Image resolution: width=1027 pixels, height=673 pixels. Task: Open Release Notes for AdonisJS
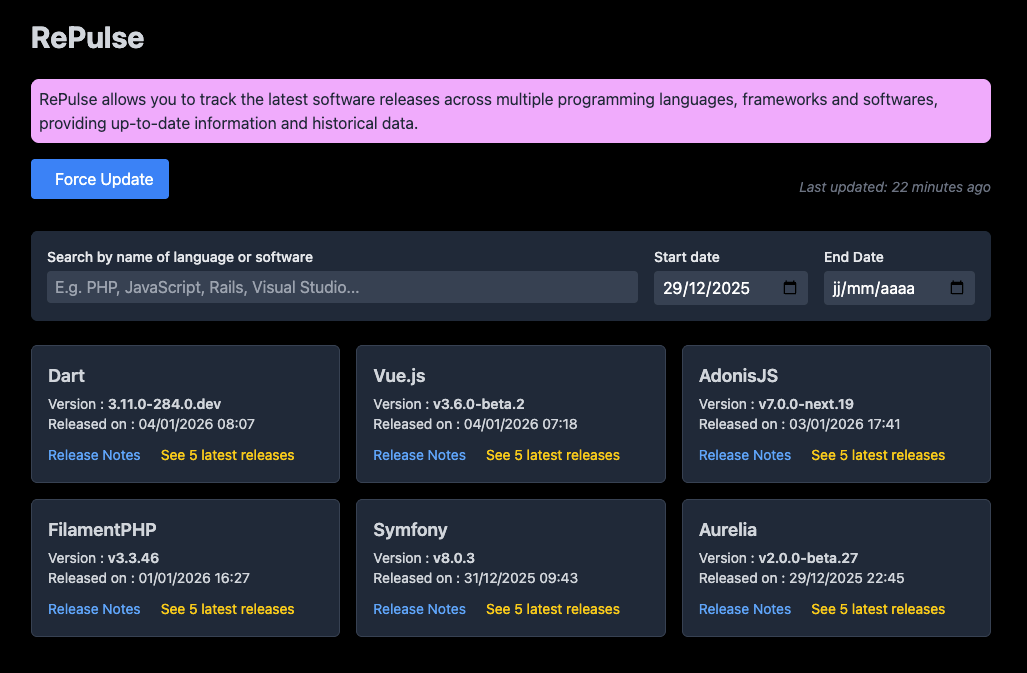(x=745, y=455)
